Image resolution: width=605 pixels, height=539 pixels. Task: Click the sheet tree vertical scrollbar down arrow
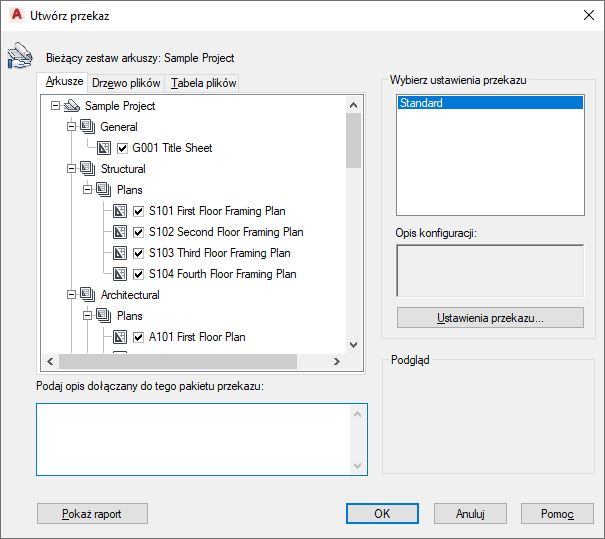(x=353, y=344)
